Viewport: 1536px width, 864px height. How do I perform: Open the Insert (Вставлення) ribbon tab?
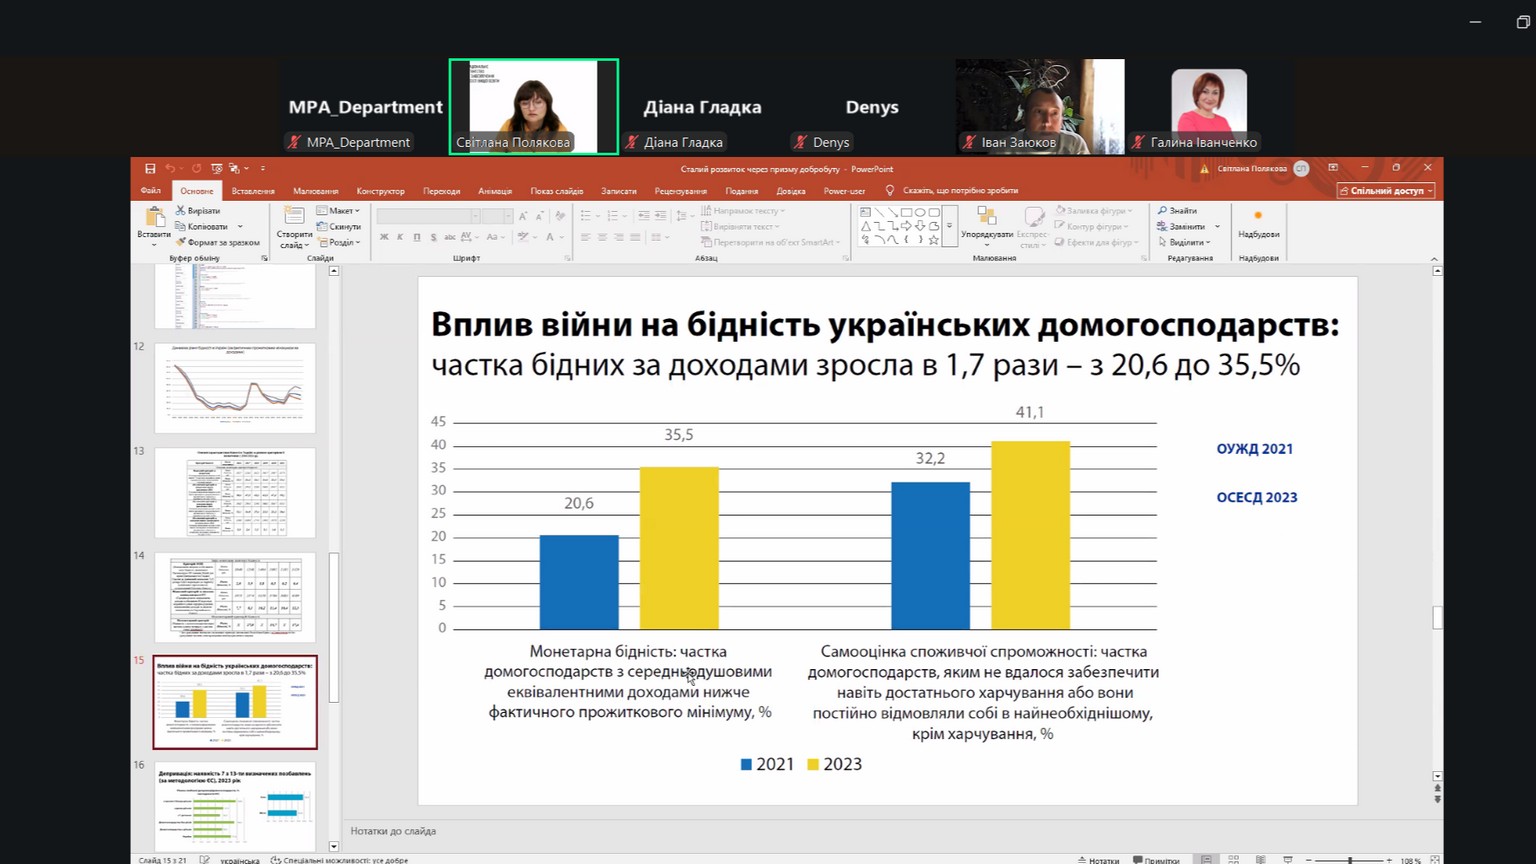(x=253, y=191)
